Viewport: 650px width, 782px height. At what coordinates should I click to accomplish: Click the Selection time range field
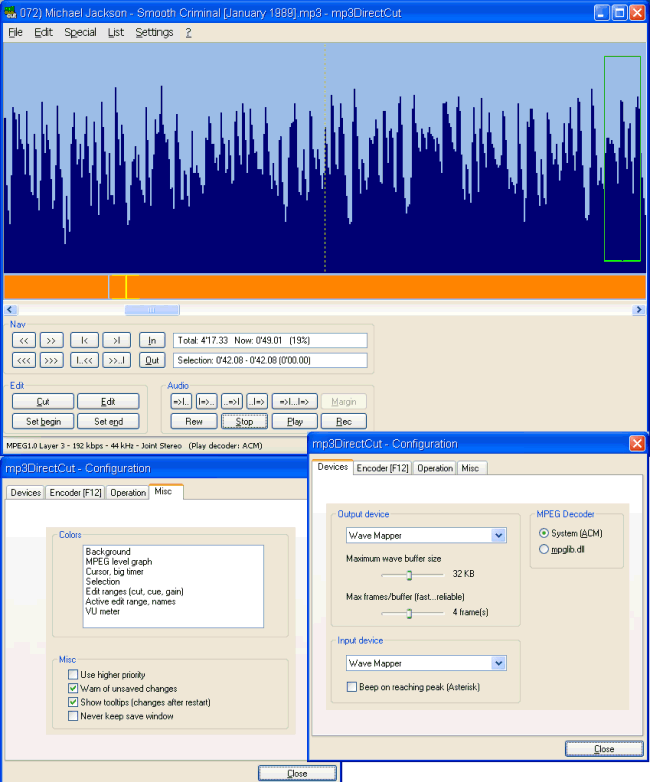pos(270,360)
